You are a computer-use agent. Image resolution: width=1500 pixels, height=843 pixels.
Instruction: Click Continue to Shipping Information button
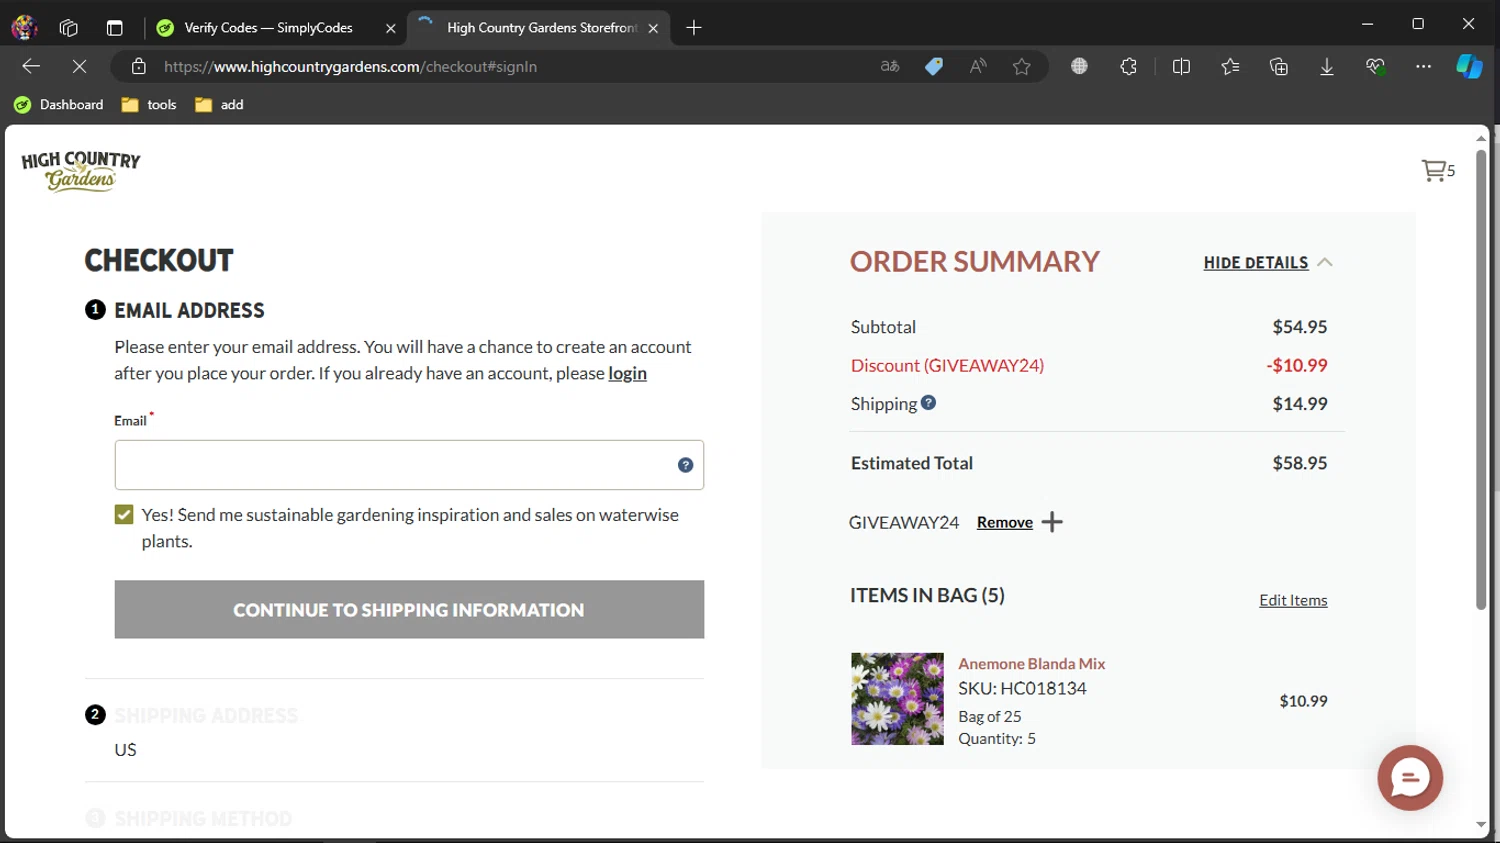pos(409,610)
